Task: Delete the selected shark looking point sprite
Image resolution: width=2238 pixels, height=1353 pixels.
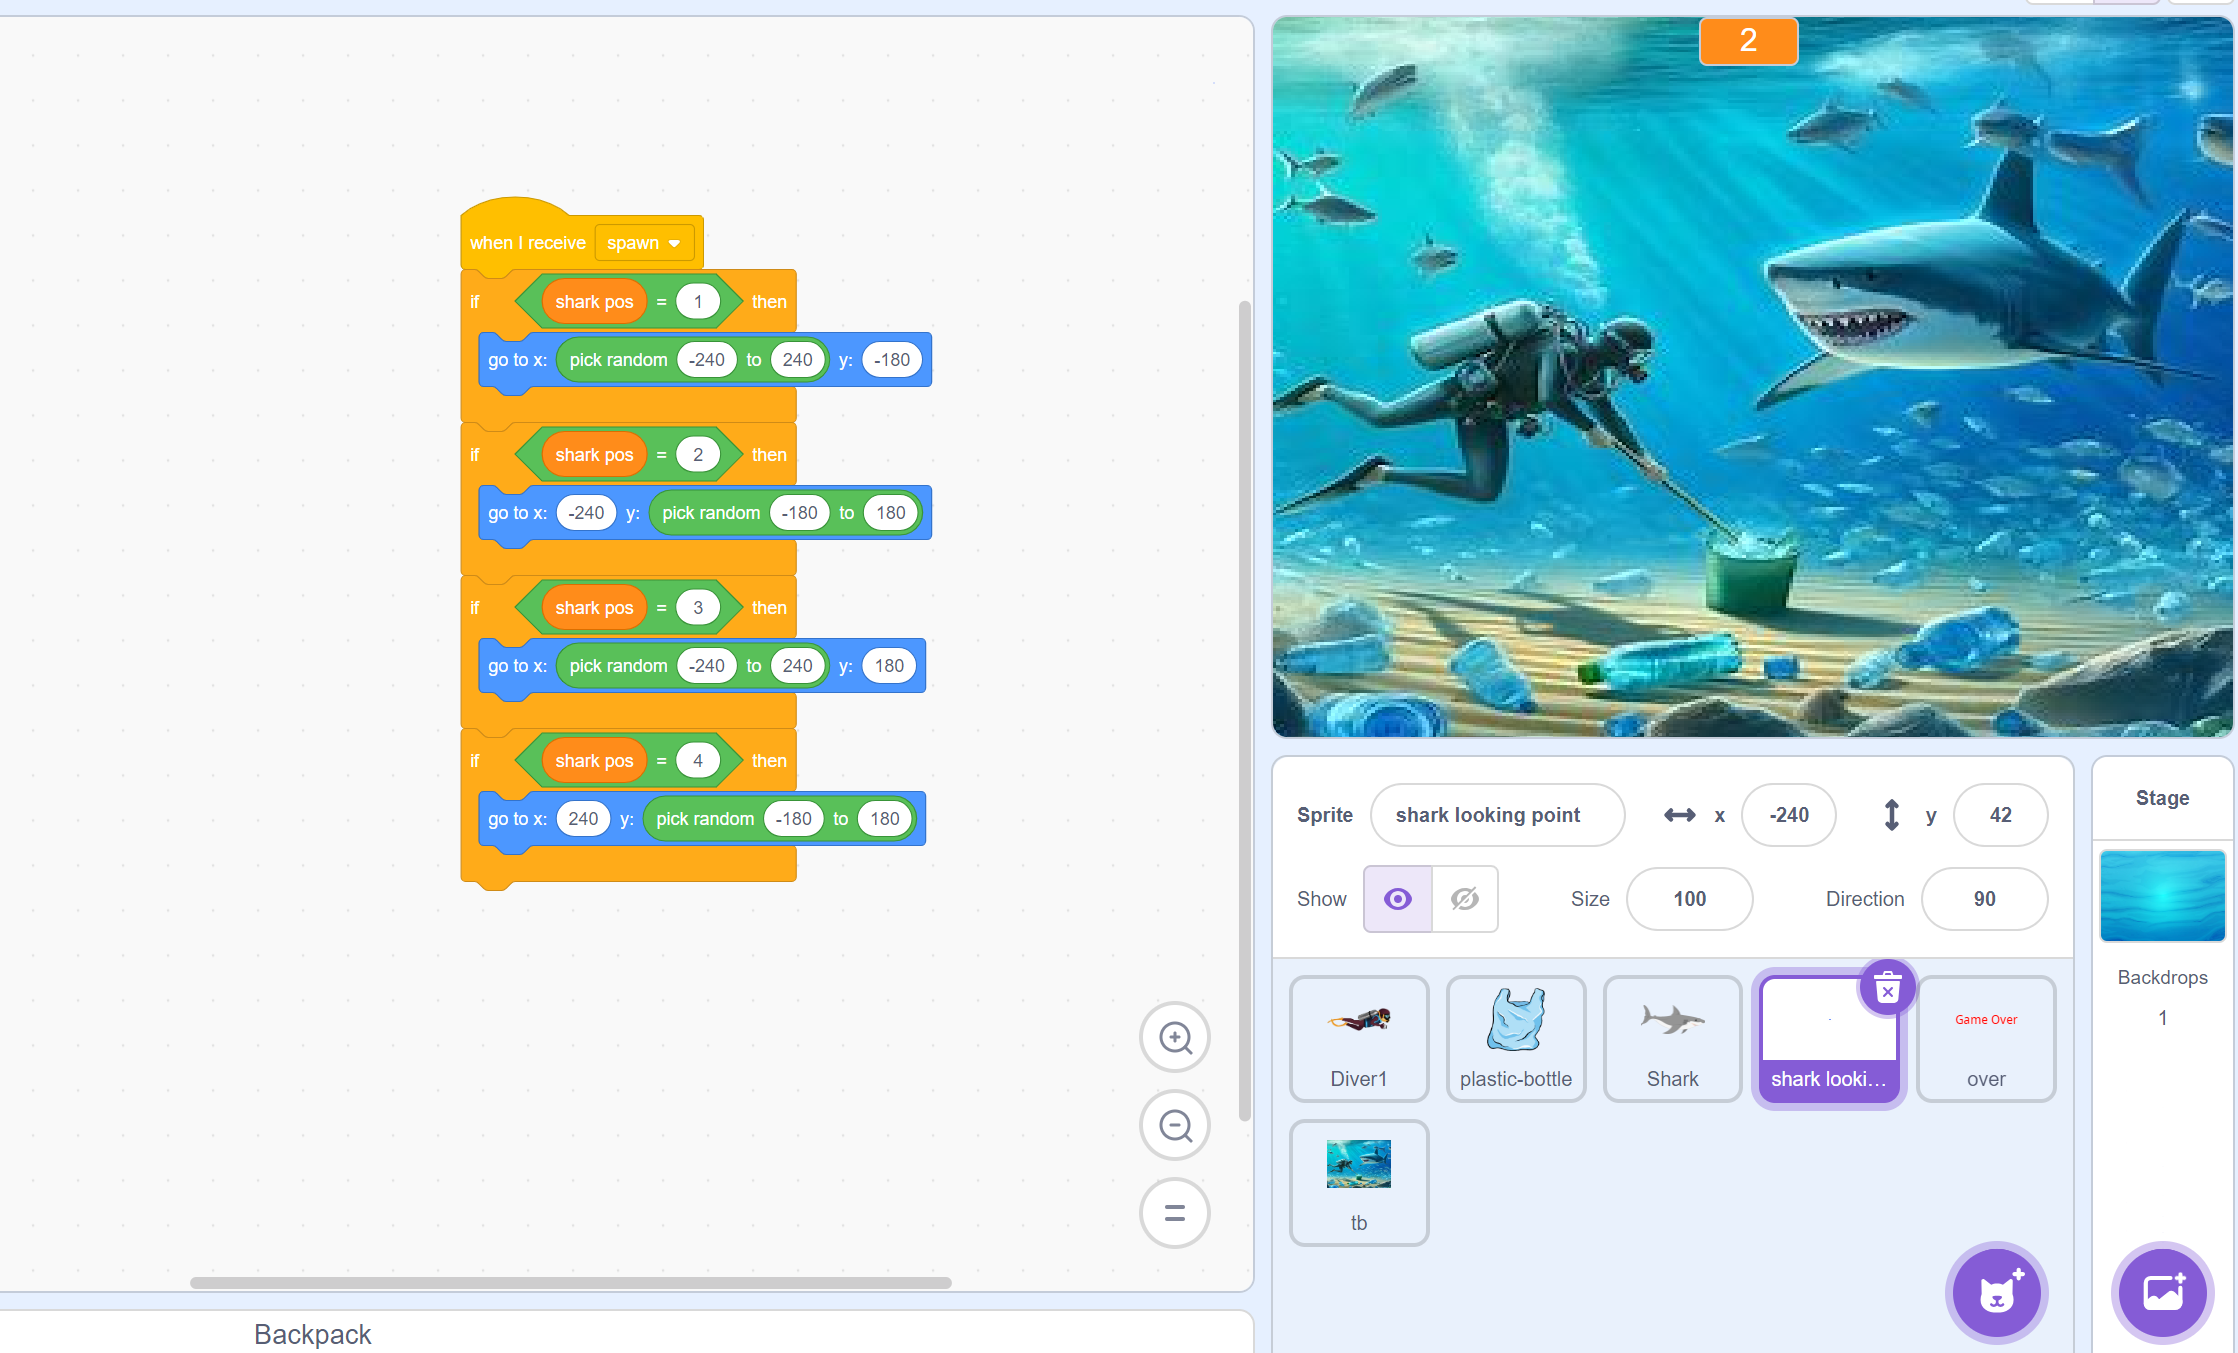Action: 1887,989
